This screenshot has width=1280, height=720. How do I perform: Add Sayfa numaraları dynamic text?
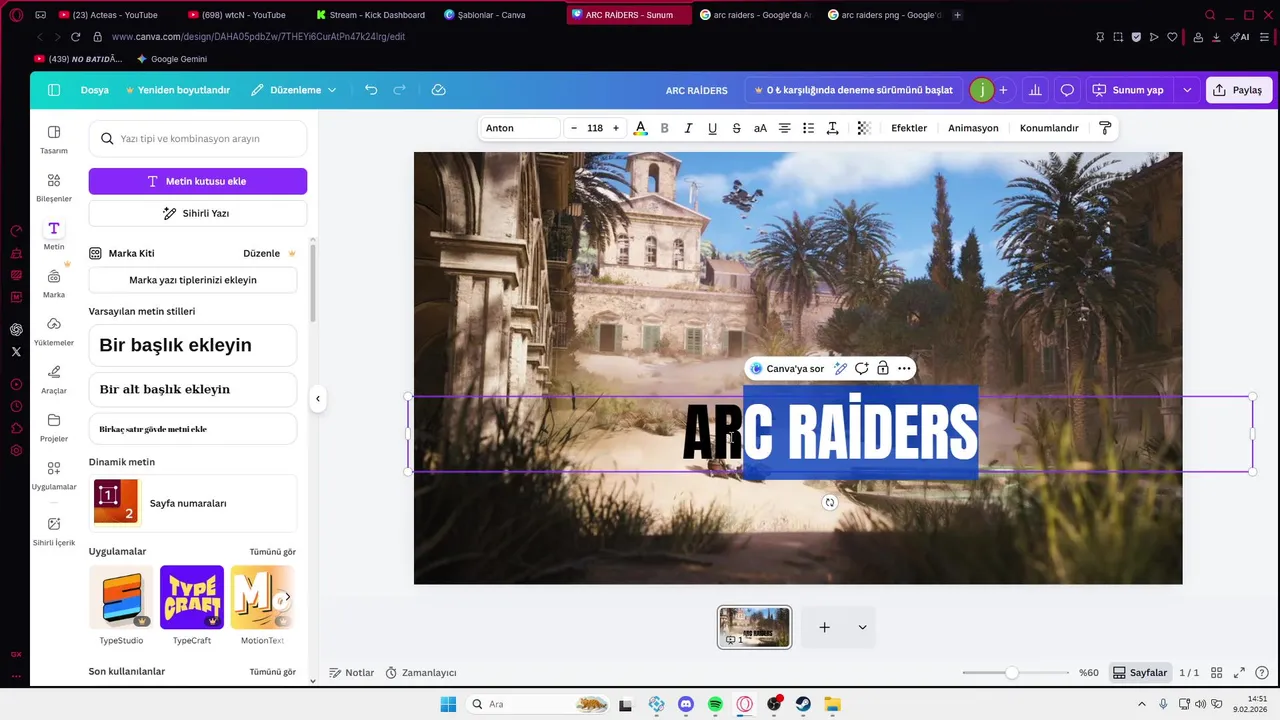(193, 503)
